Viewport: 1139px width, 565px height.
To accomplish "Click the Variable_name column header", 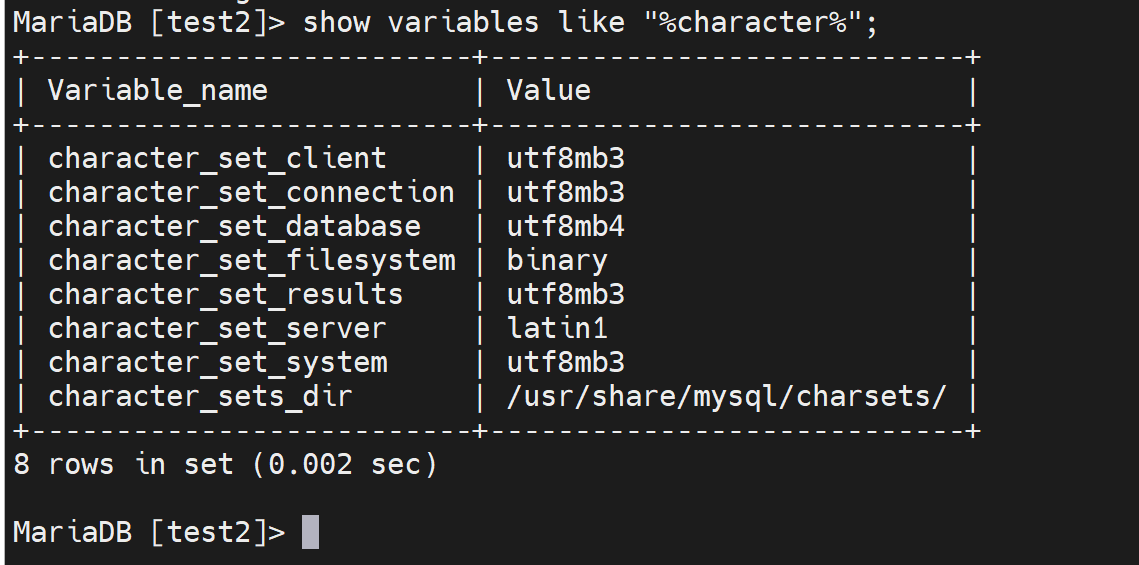I will [x=158, y=91].
